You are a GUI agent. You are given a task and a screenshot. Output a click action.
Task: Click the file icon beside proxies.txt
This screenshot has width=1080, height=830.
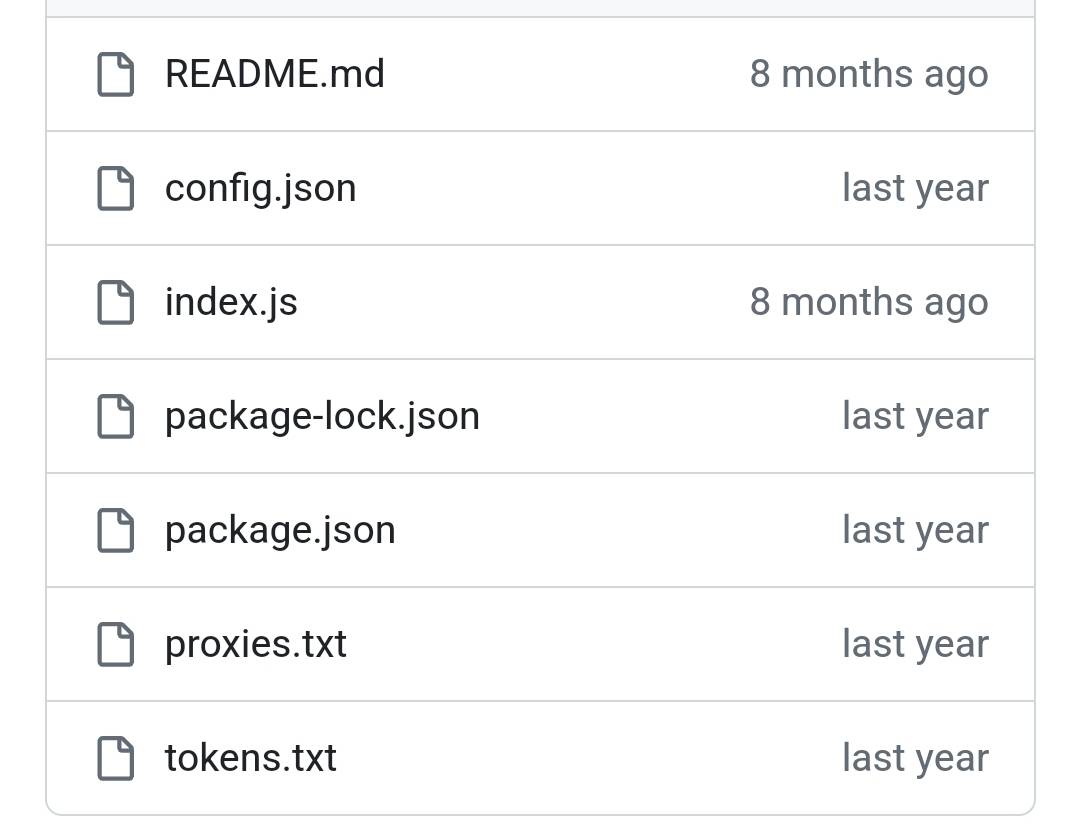pyautogui.click(x=115, y=645)
